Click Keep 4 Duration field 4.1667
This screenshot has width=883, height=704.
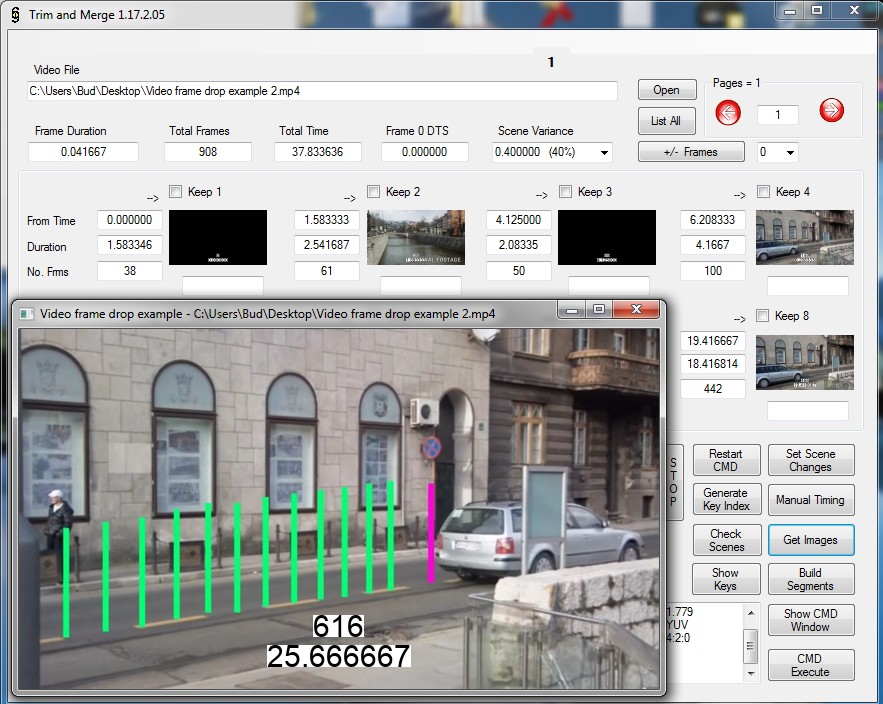point(713,245)
